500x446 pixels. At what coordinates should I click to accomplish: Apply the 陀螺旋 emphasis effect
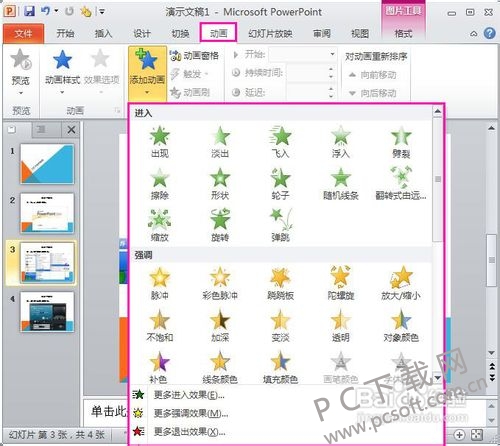[340, 284]
